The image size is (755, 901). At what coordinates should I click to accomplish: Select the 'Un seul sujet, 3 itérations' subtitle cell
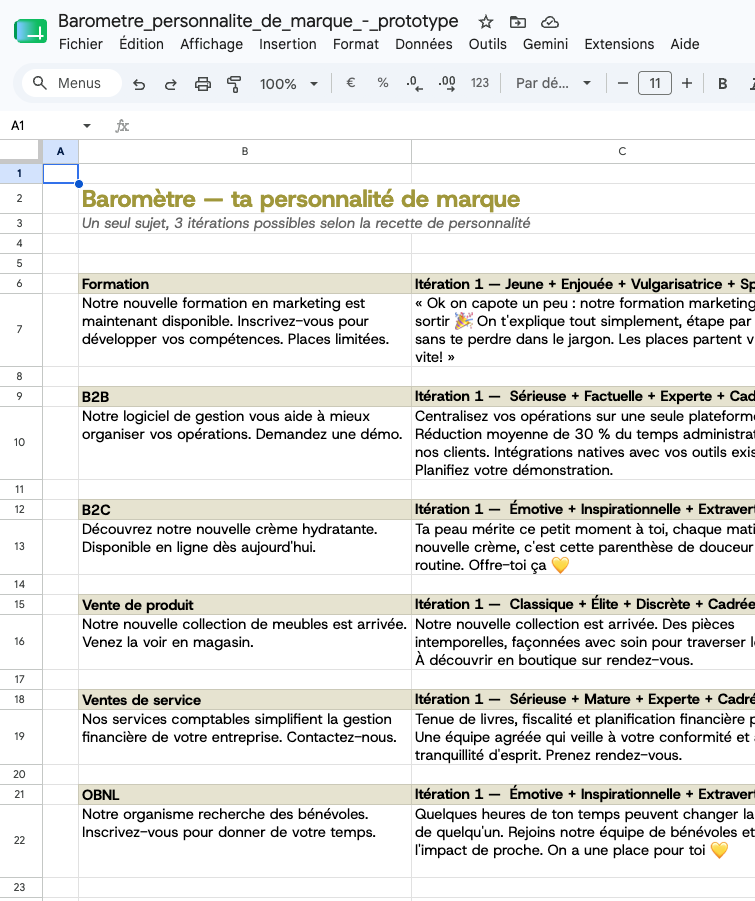point(245,224)
